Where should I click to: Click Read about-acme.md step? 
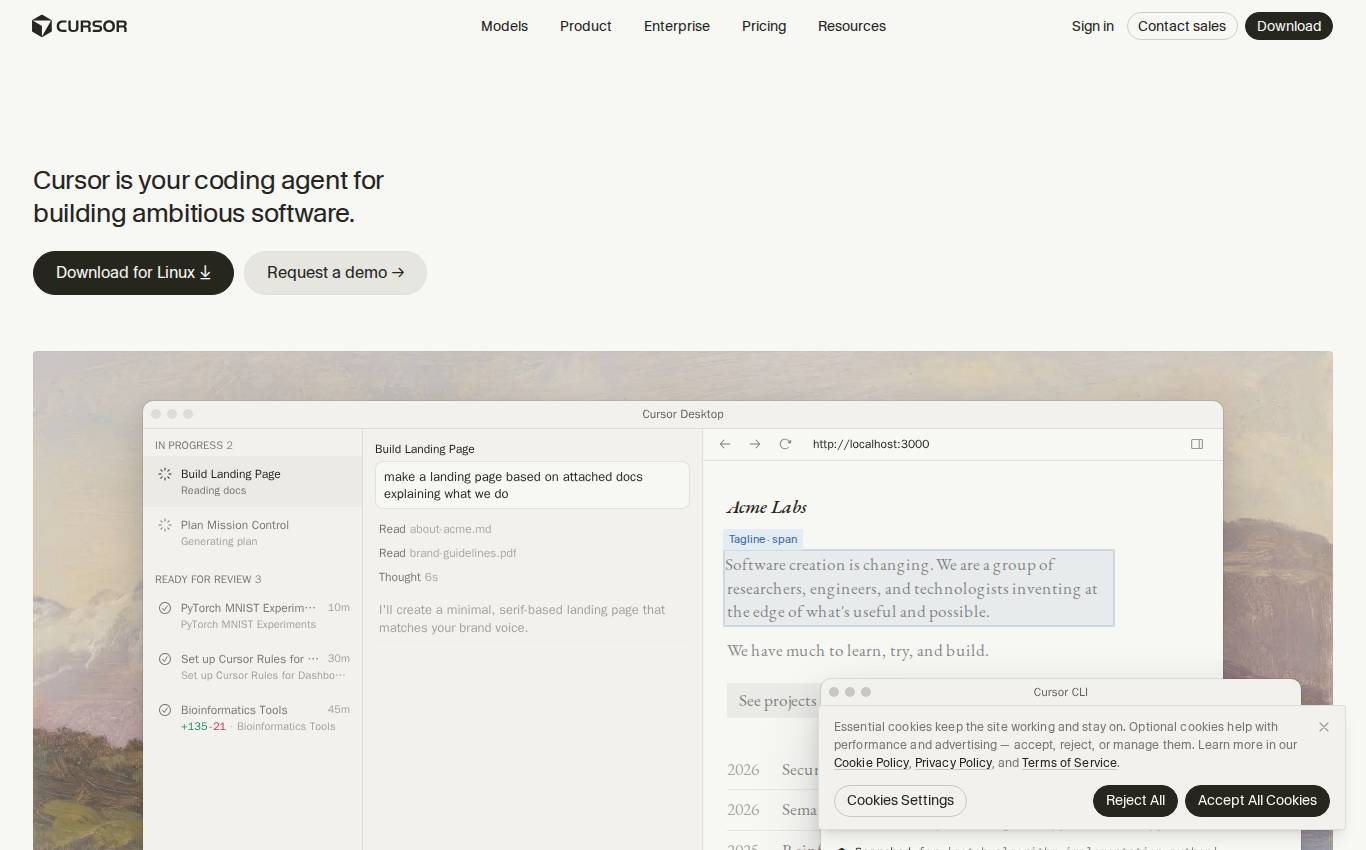[x=435, y=529]
